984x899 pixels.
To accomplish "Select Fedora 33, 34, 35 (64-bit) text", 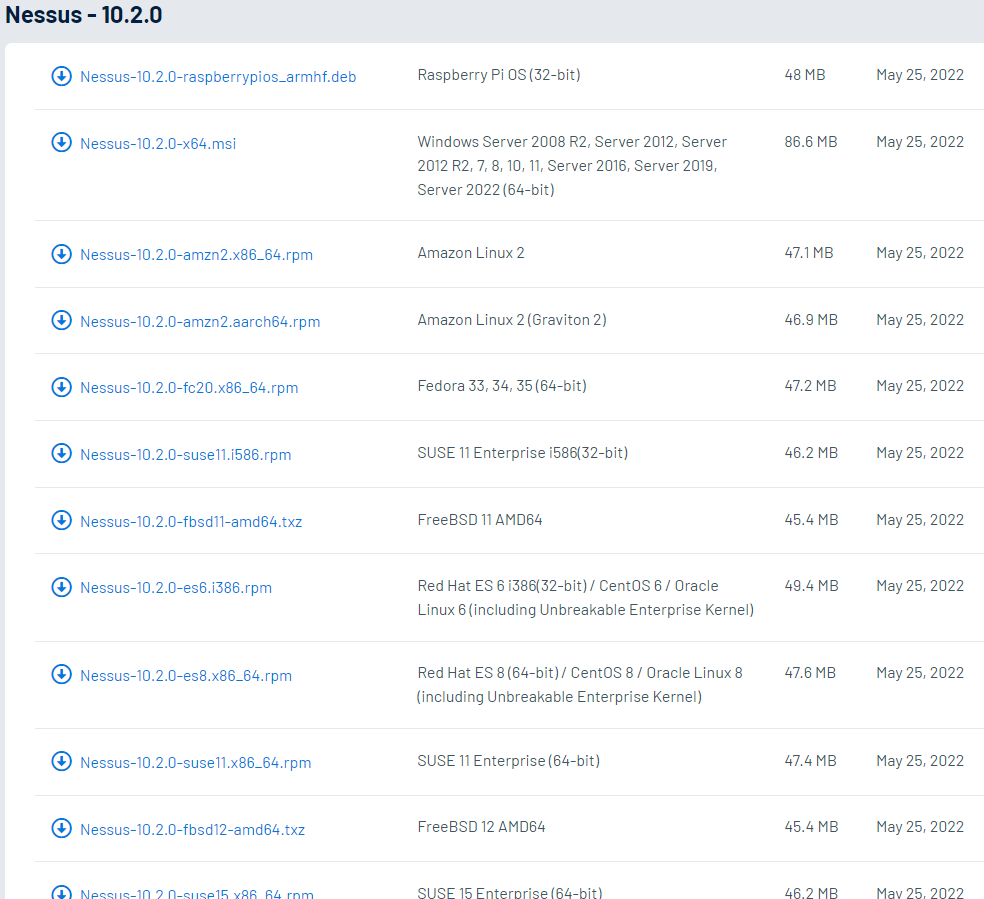I will (502, 386).
